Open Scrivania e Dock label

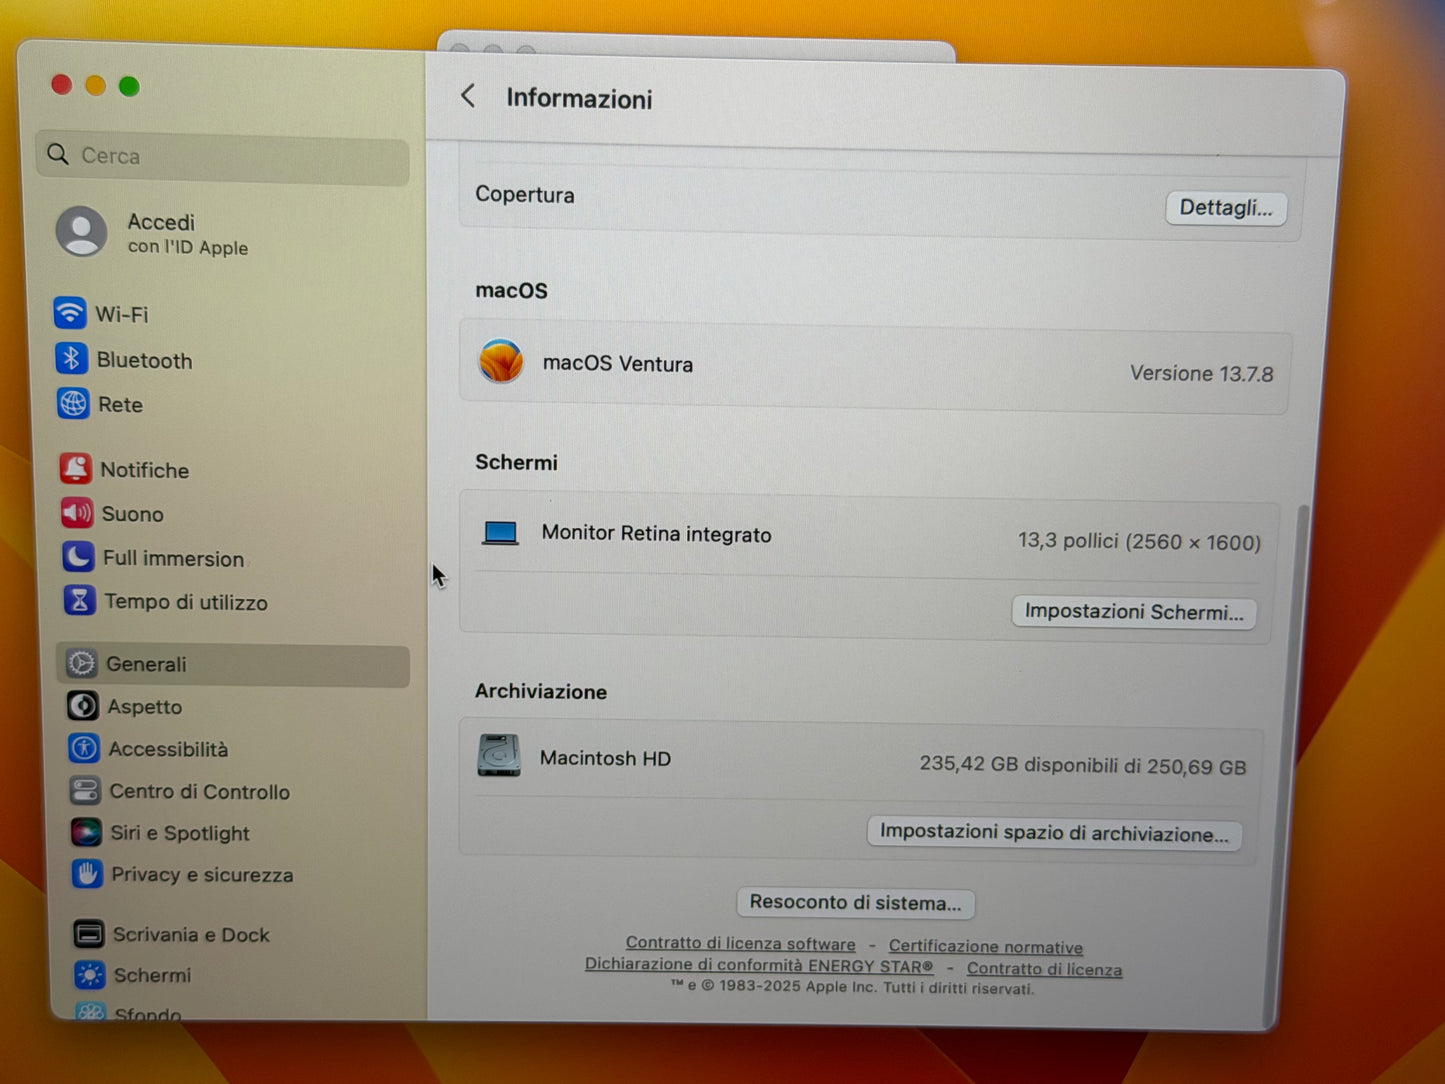tap(191, 935)
